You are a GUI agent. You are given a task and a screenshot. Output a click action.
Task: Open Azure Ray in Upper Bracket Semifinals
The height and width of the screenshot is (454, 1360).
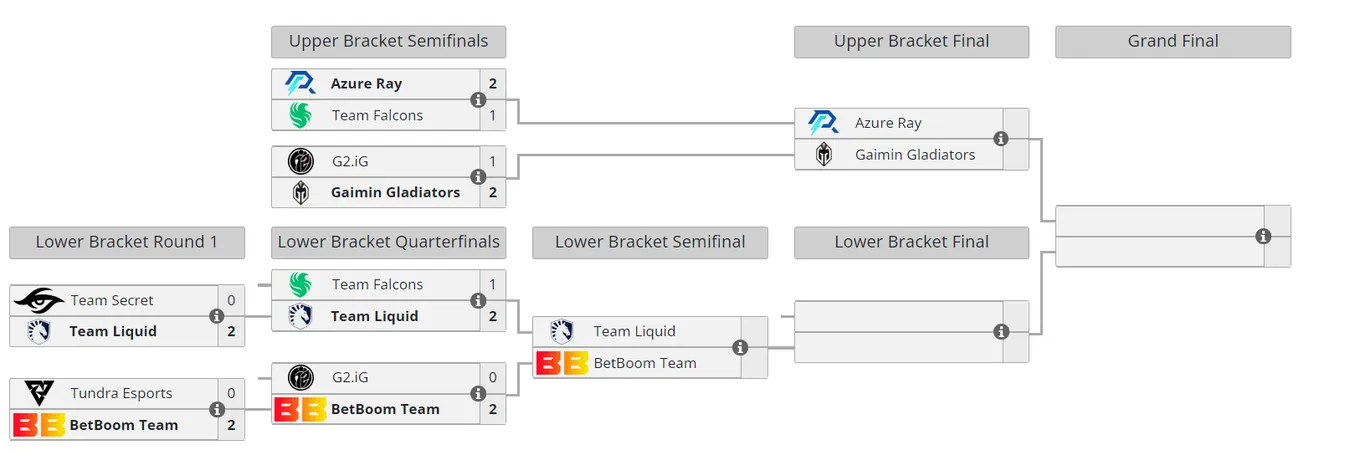366,84
